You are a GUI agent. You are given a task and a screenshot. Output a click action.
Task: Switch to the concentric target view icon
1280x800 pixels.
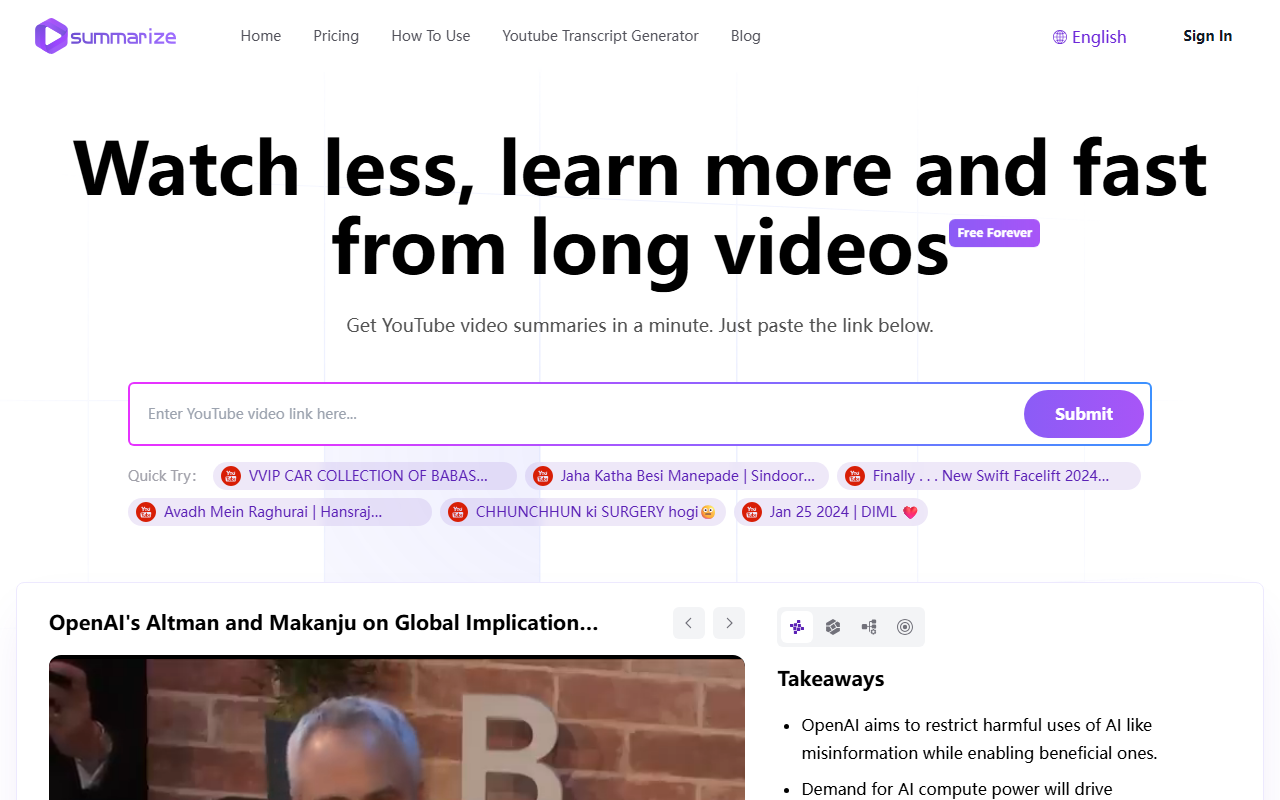click(905, 627)
